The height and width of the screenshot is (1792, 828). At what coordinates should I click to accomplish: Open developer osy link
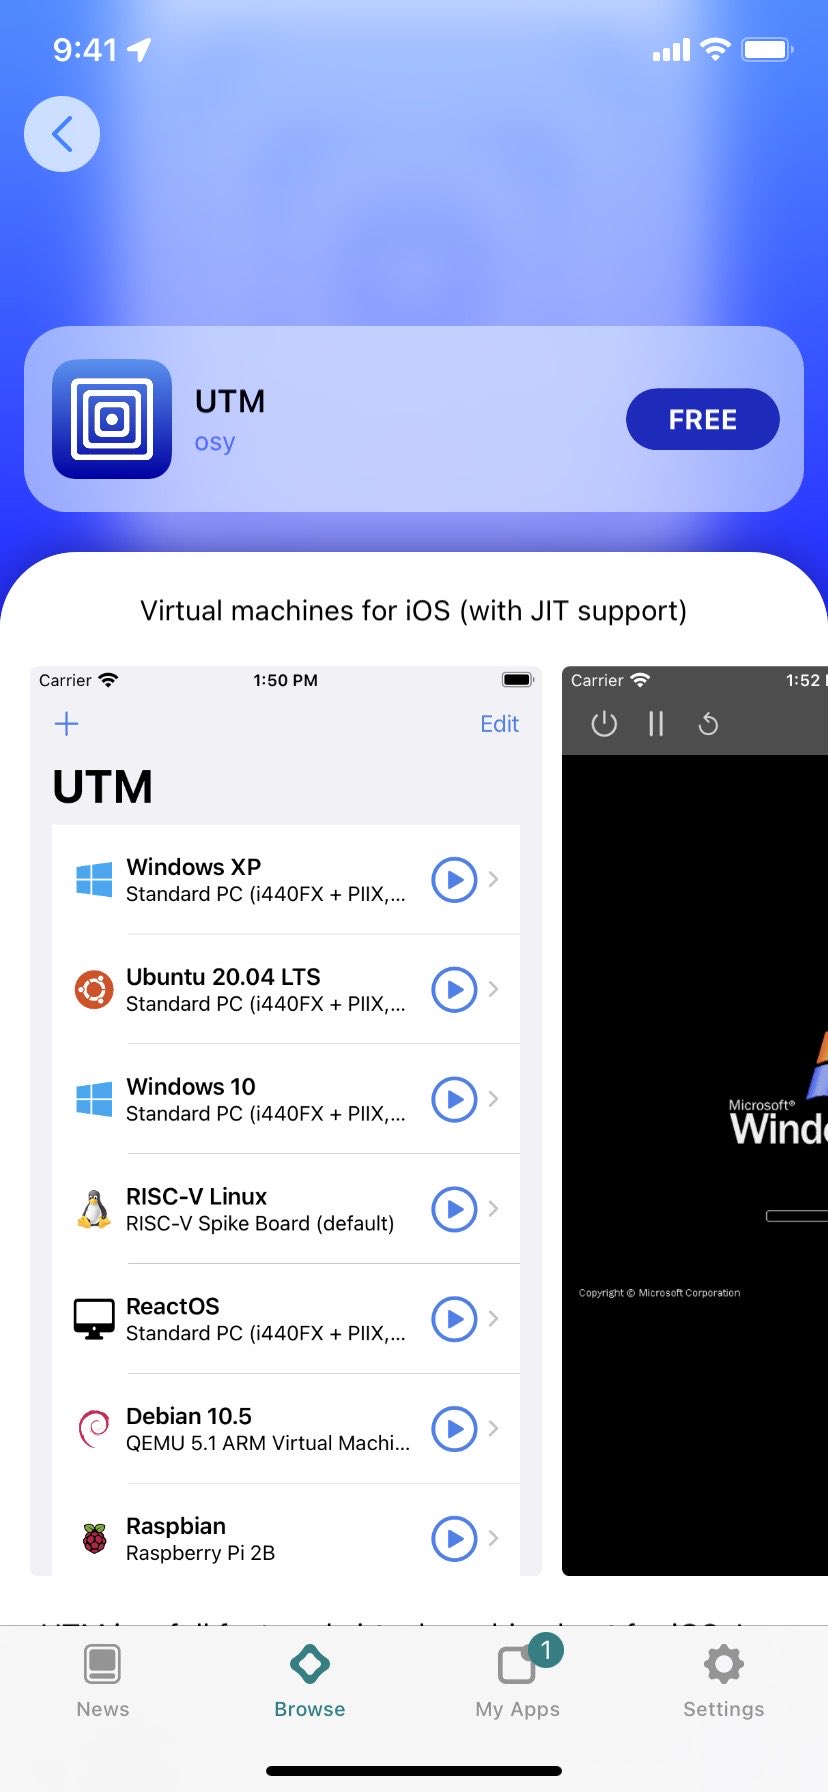coord(215,442)
